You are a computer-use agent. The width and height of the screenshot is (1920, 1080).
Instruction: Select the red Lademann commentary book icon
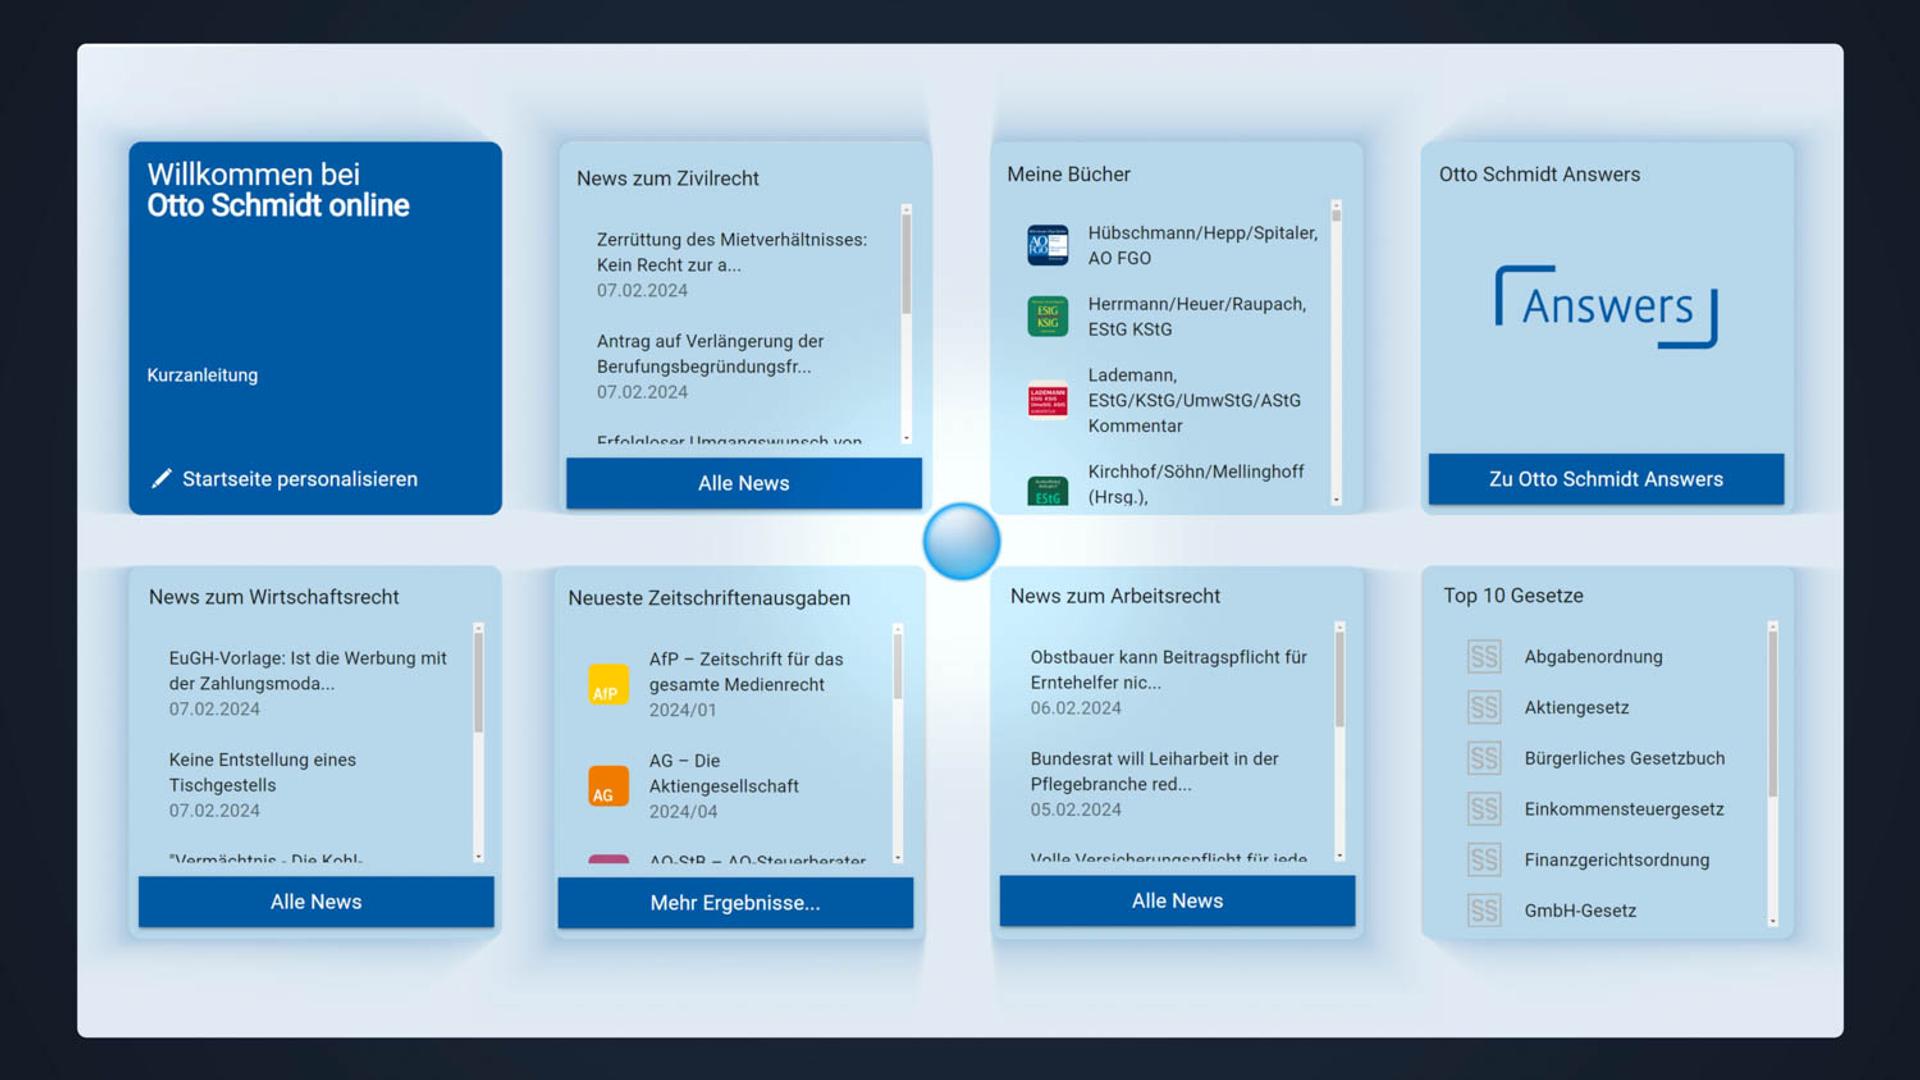1047,400
